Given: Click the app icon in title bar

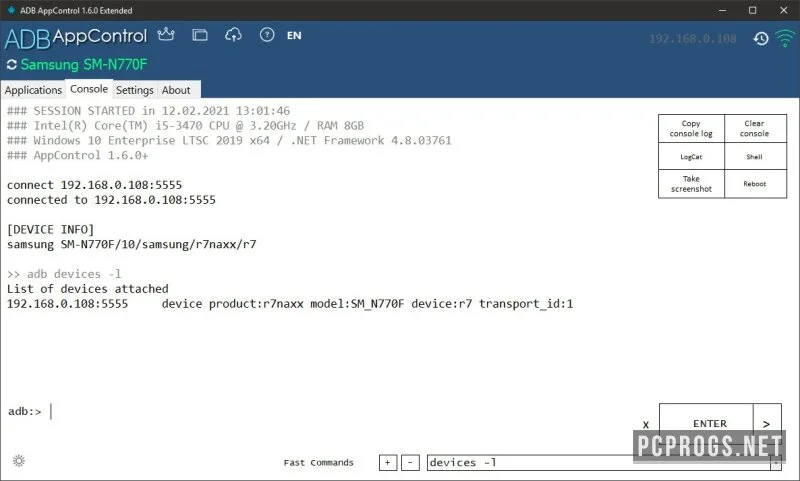Looking at the screenshot, I should (x=11, y=10).
